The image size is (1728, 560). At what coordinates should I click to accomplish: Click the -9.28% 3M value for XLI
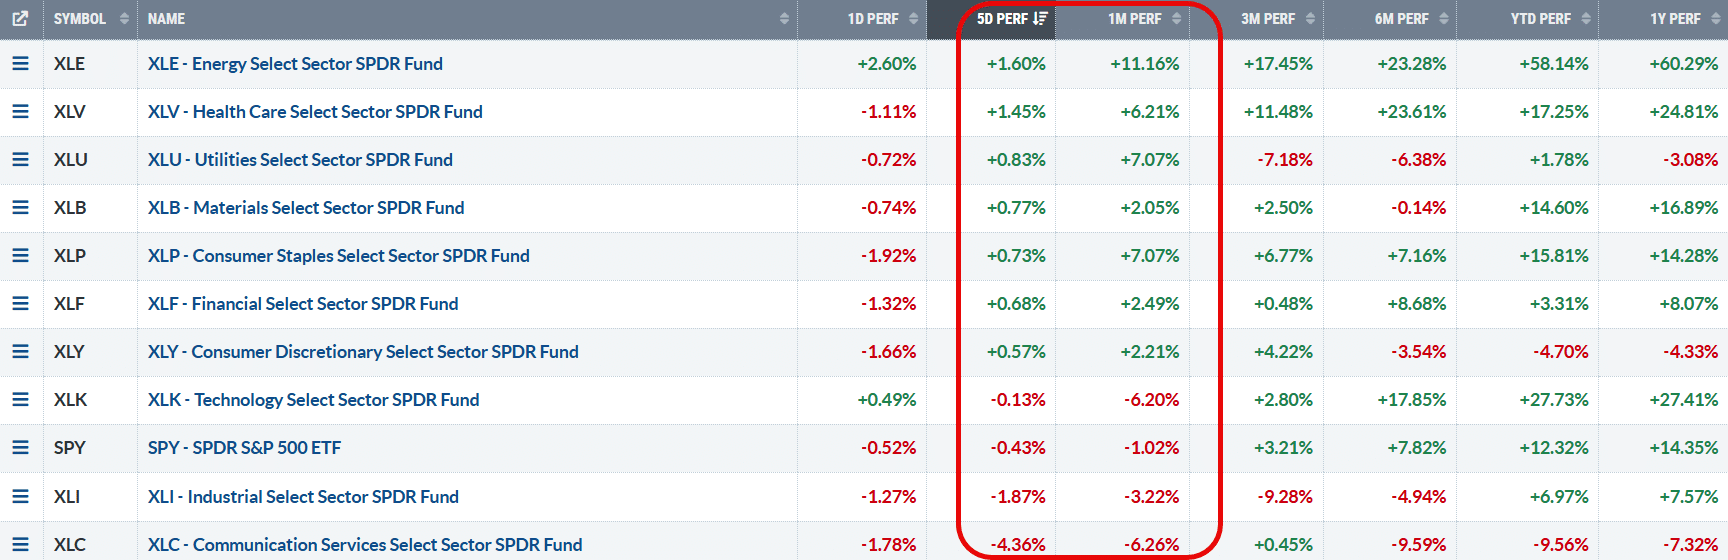[1285, 497]
